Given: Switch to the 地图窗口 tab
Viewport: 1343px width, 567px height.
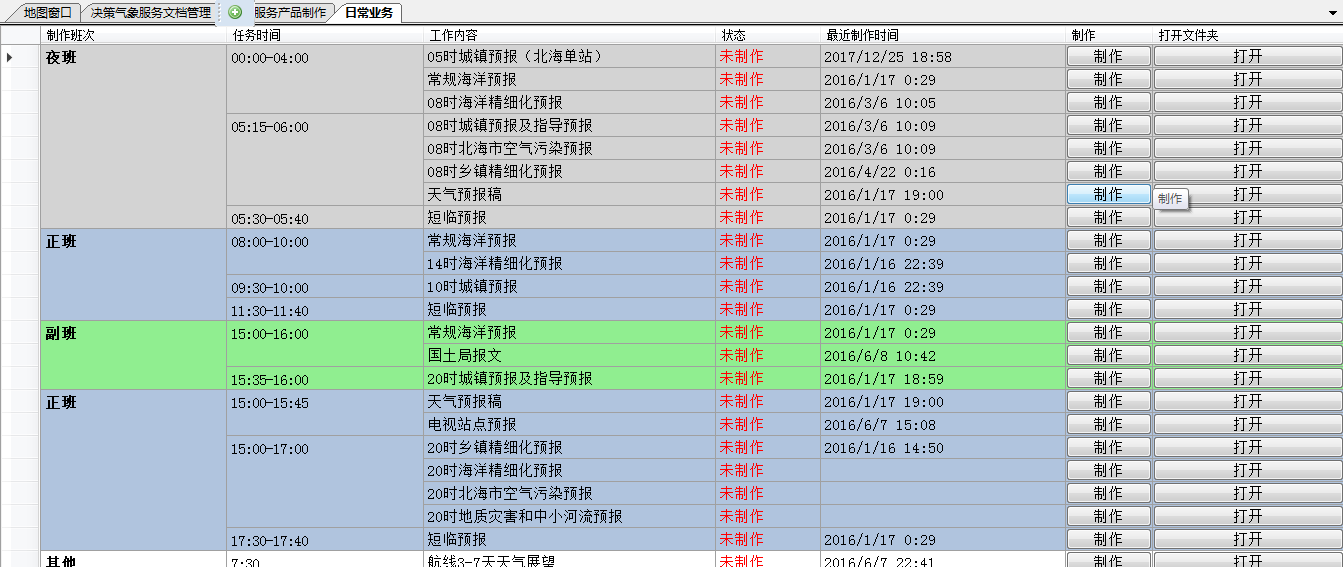Looking at the screenshot, I should click(47, 13).
